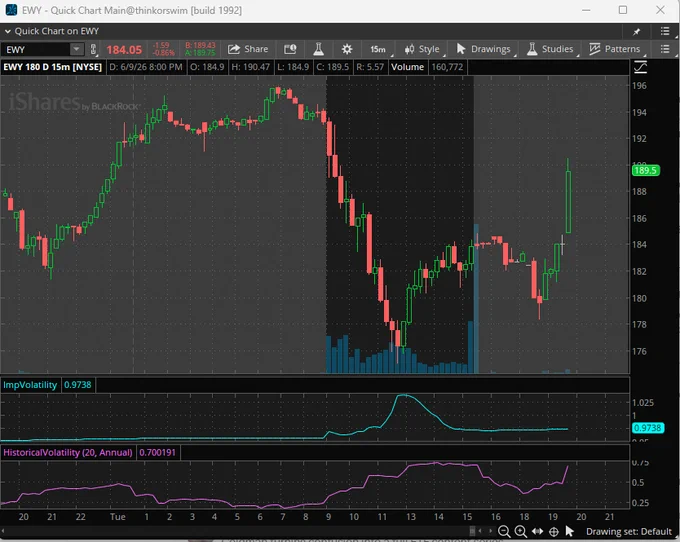680x542 pixels.
Task: Click the horizontal scrollbar thumb
Action: [473, 531]
